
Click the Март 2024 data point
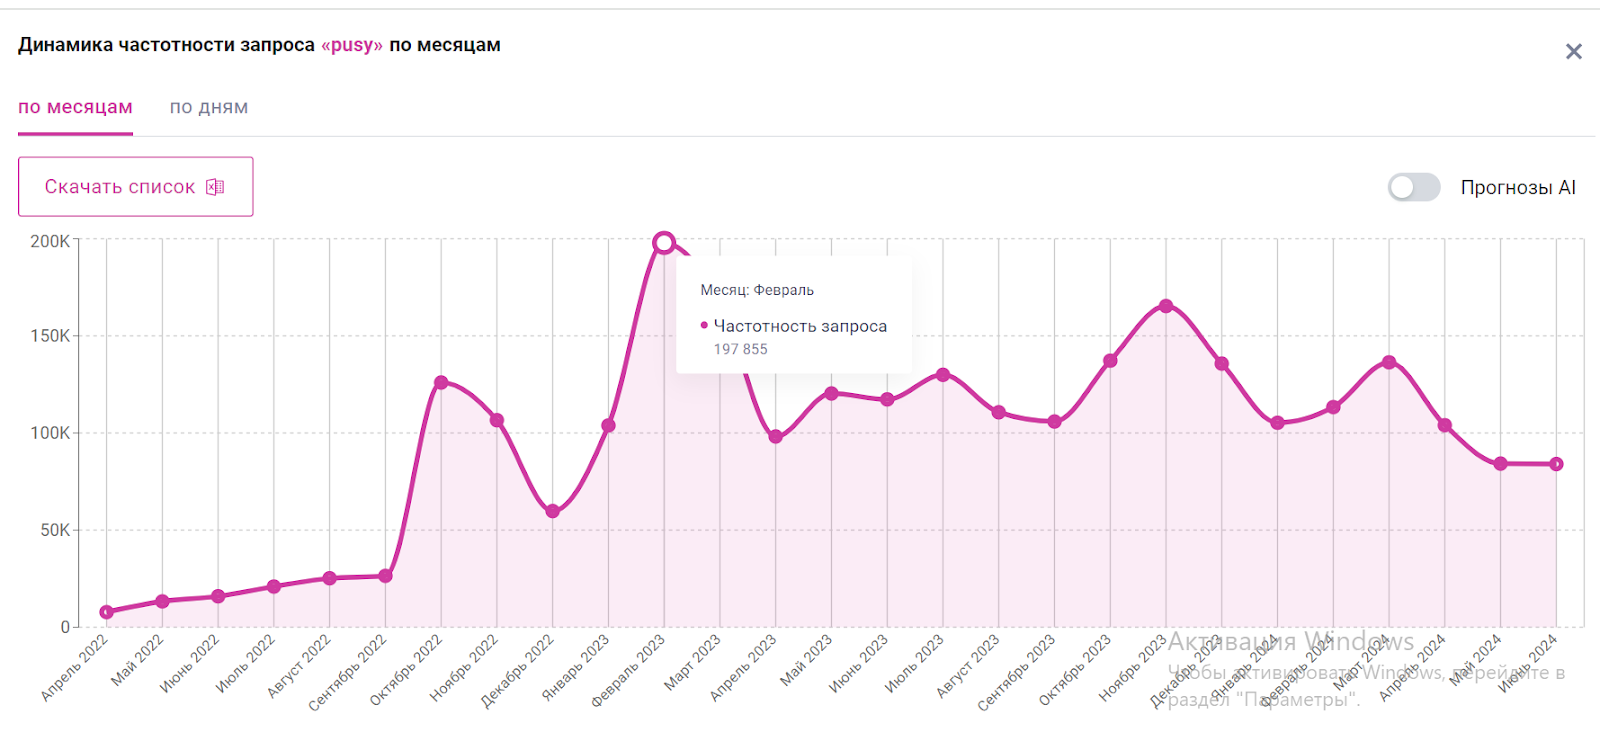pos(1389,362)
